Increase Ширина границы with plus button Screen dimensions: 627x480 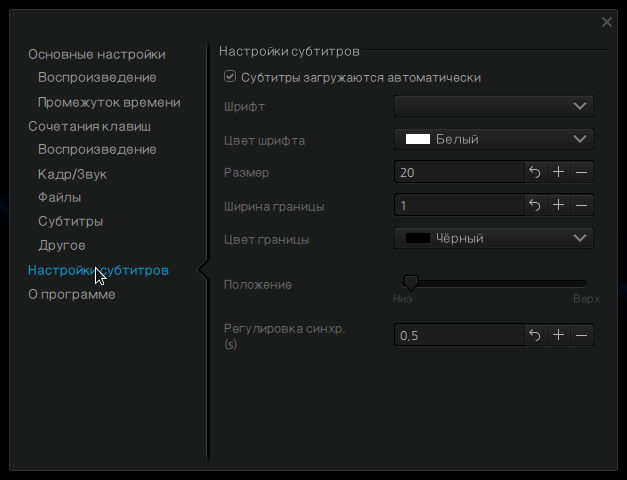click(x=558, y=205)
